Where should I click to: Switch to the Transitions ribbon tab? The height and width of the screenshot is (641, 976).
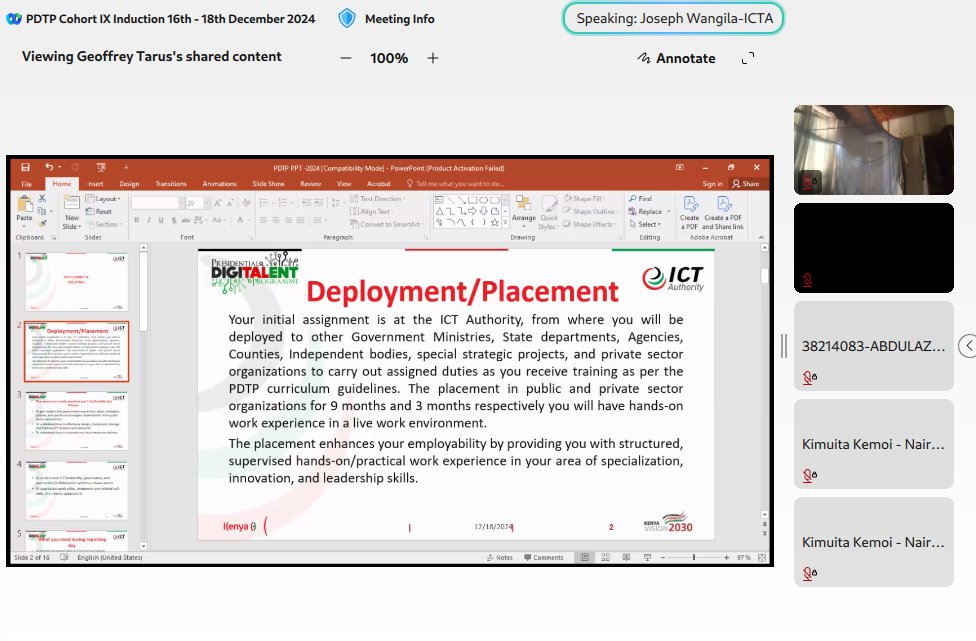pyautogui.click(x=171, y=184)
